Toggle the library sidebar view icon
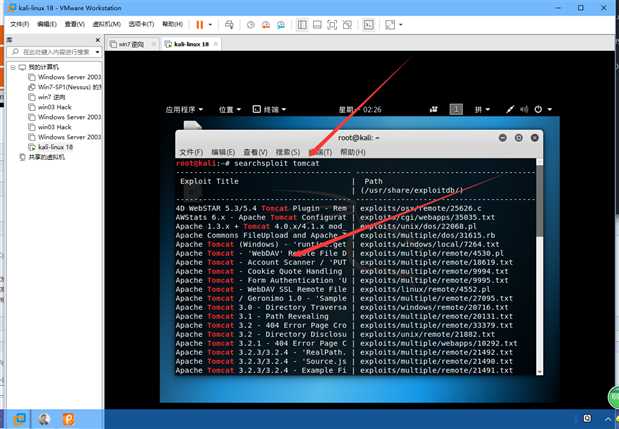This screenshot has height=429, width=619. [x=302, y=25]
